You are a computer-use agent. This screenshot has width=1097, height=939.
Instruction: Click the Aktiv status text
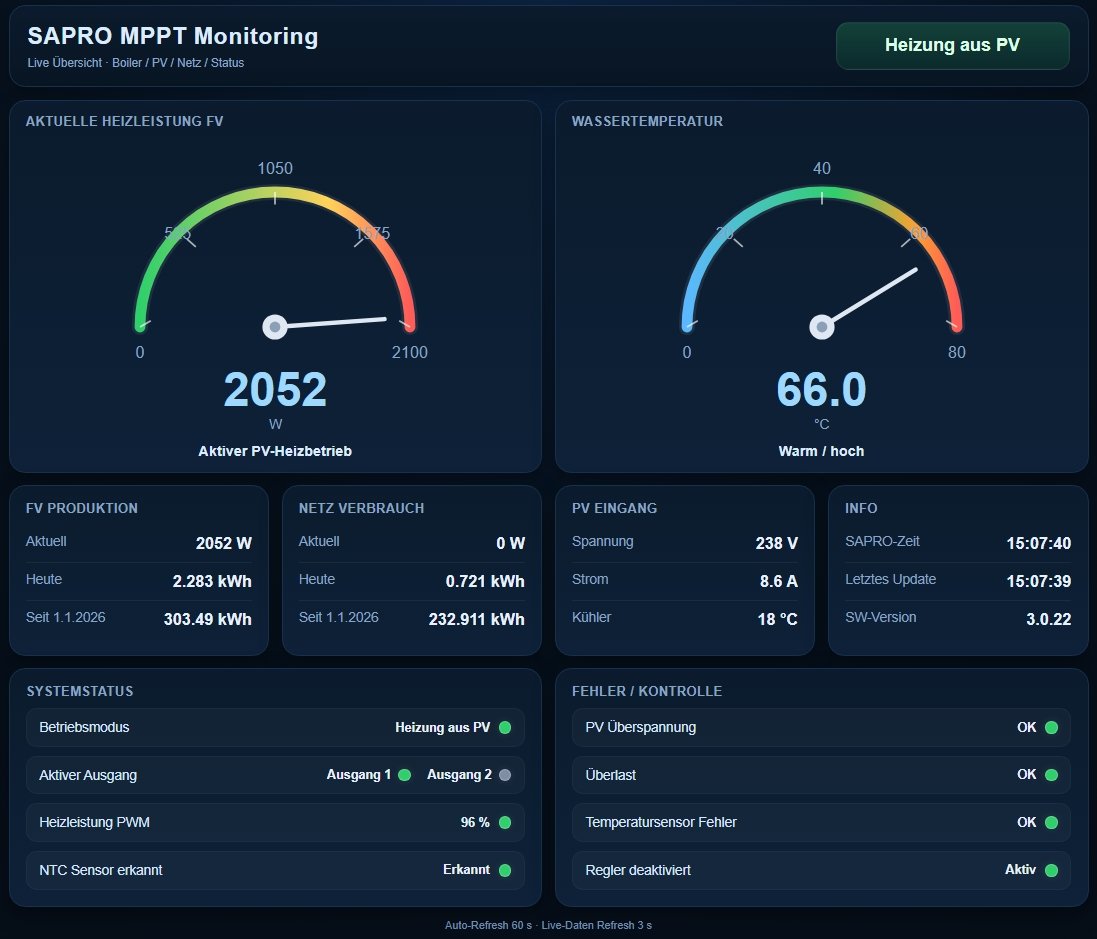click(1021, 870)
